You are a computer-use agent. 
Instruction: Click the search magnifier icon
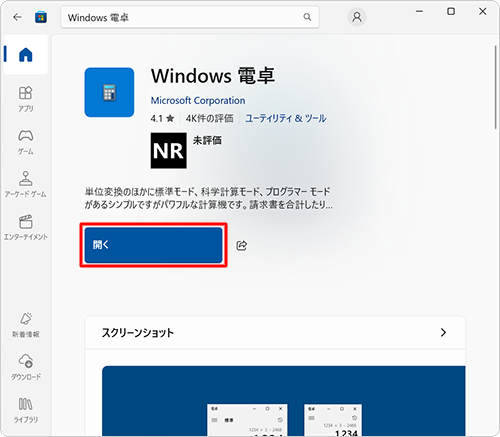click(x=307, y=17)
